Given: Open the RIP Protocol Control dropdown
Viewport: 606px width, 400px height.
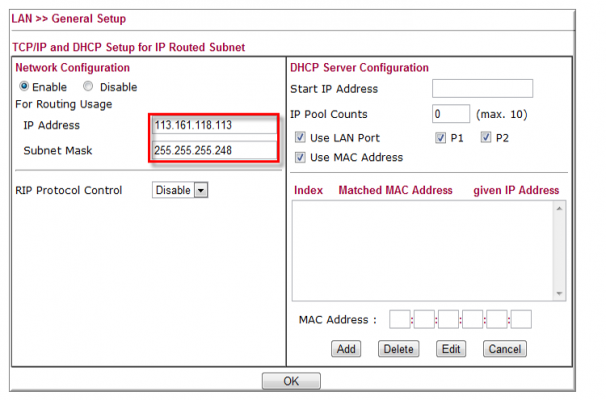Looking at the screenshot, I should pyautogui.click(x=180, y=190).
